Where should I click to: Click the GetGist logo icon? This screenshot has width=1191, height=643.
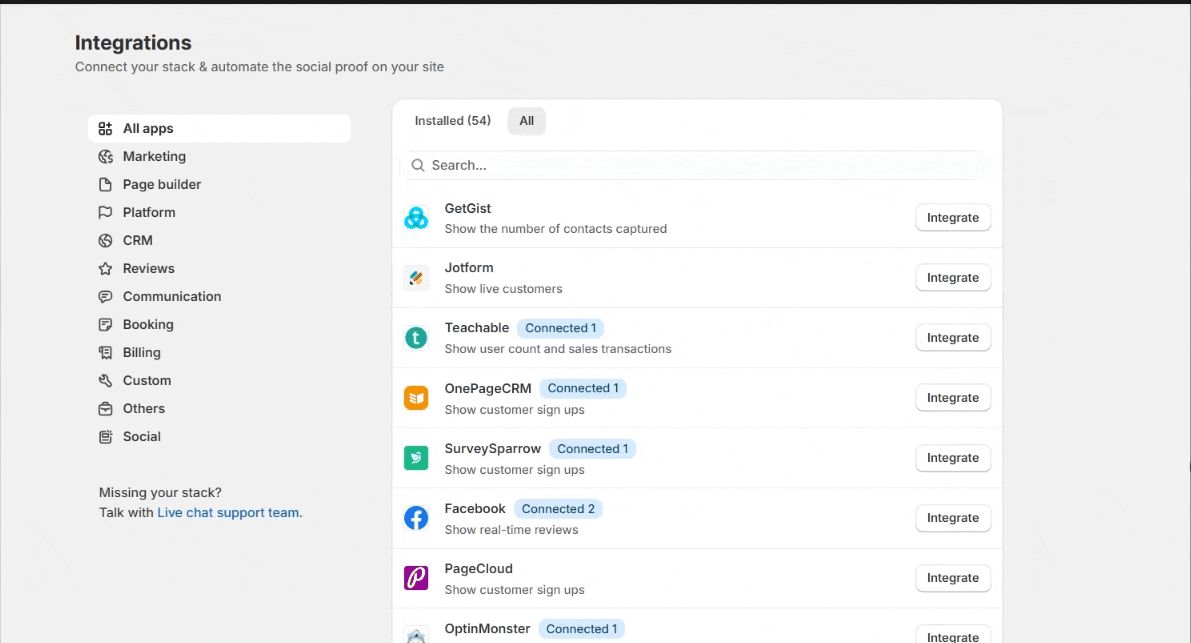pos(416,218)
